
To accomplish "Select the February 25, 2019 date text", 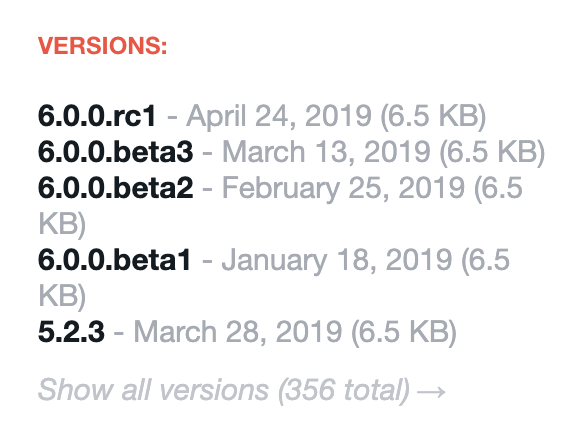I will click(x=343, y=187).
